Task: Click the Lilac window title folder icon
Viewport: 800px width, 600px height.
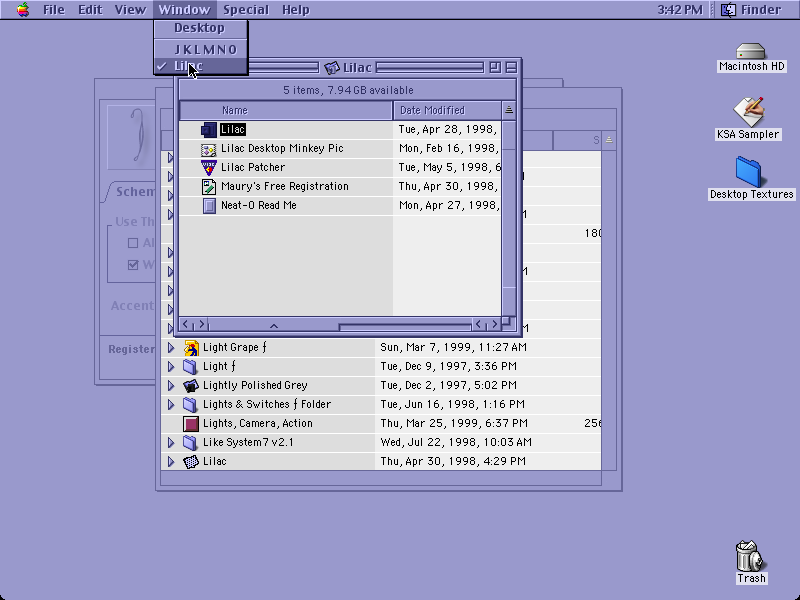Action: [x=332, y=67]
